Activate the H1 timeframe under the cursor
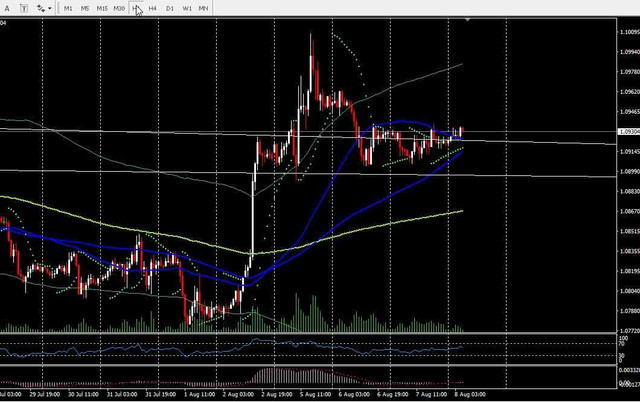640x402 pixels. tap(136, 8)
